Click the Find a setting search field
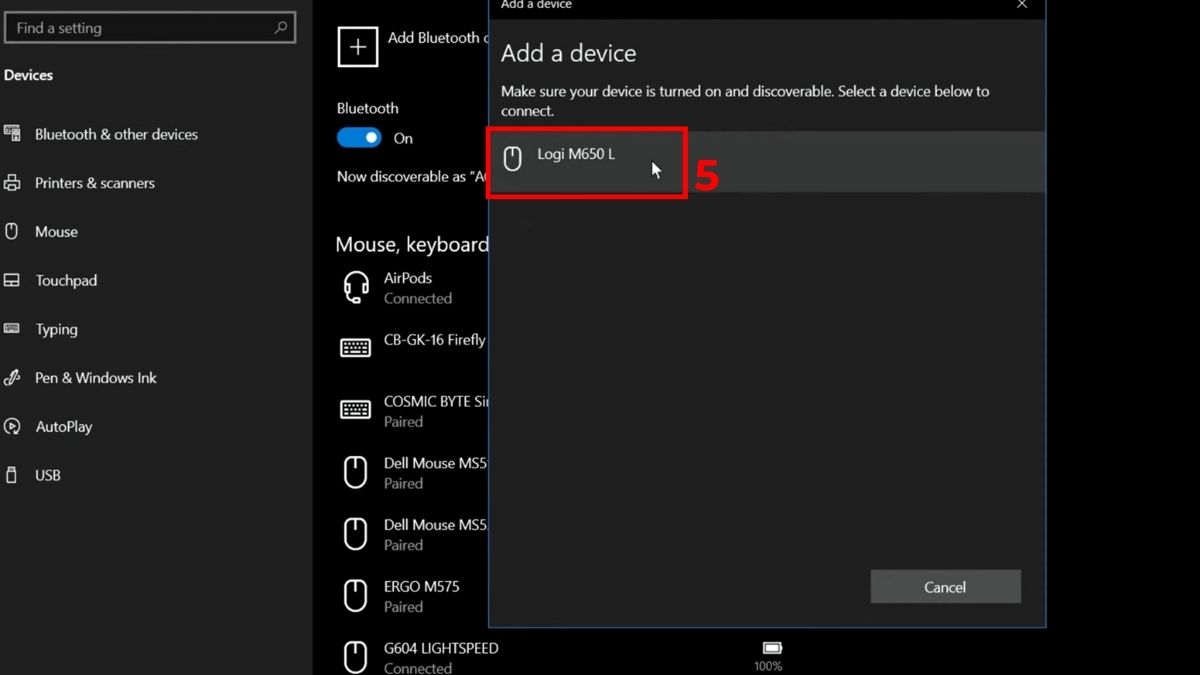The width and height of the screenshot is (1200, 675). [x=140, y=28]
